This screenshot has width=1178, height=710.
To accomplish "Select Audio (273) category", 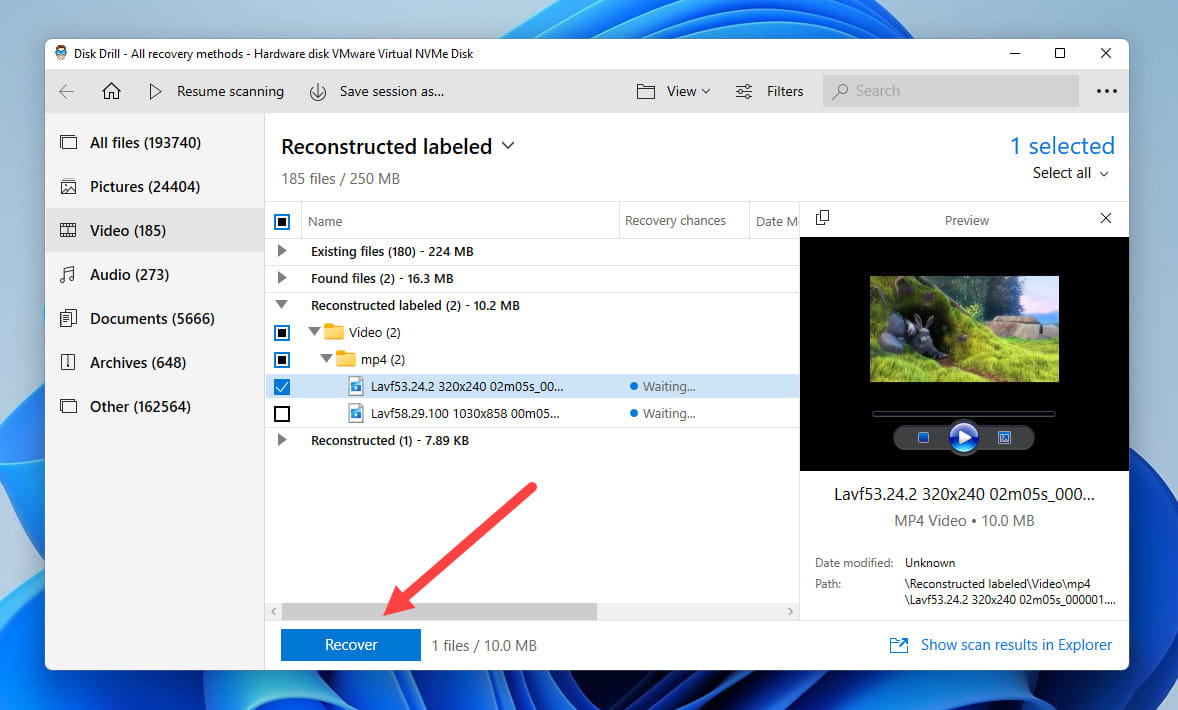I will point(154,274).
